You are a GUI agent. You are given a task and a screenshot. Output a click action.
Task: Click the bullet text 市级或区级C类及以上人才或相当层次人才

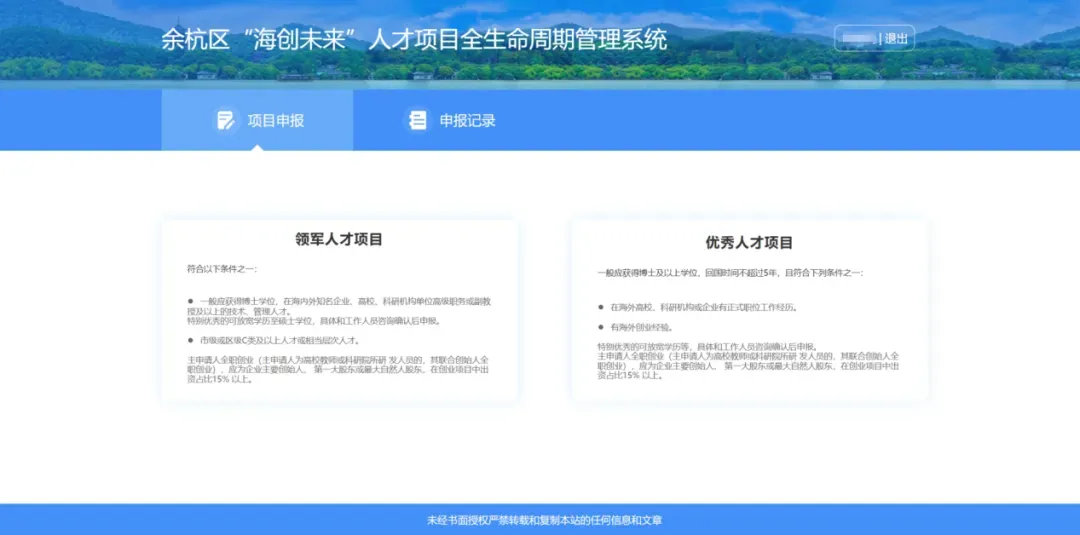[x=280, y=340]
